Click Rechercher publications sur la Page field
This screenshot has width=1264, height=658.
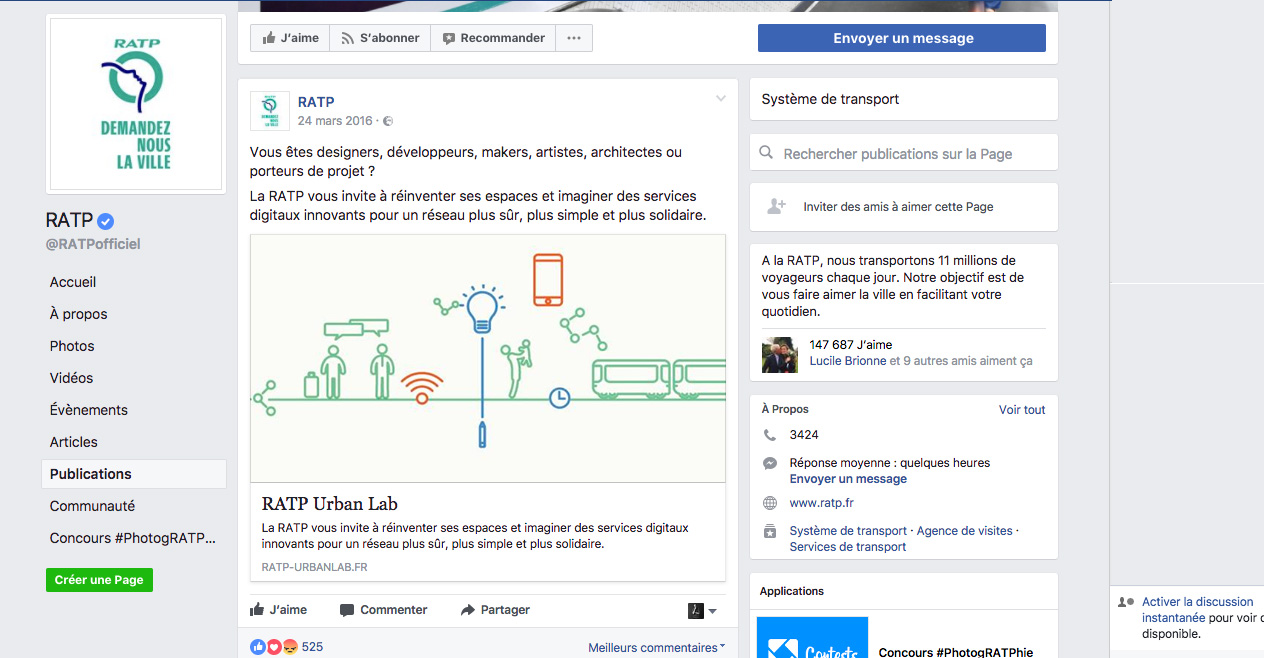pos(904,153)
